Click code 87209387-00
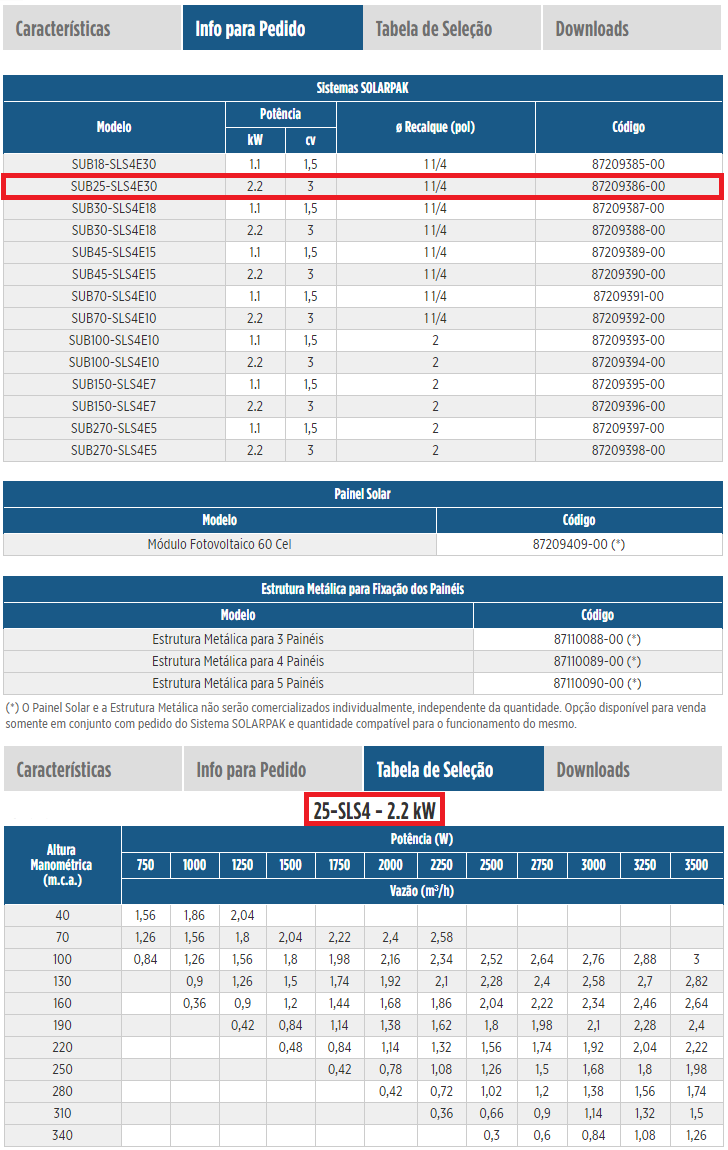The width and height of the screenshot is (728, 1150). [x=628, y=208]
